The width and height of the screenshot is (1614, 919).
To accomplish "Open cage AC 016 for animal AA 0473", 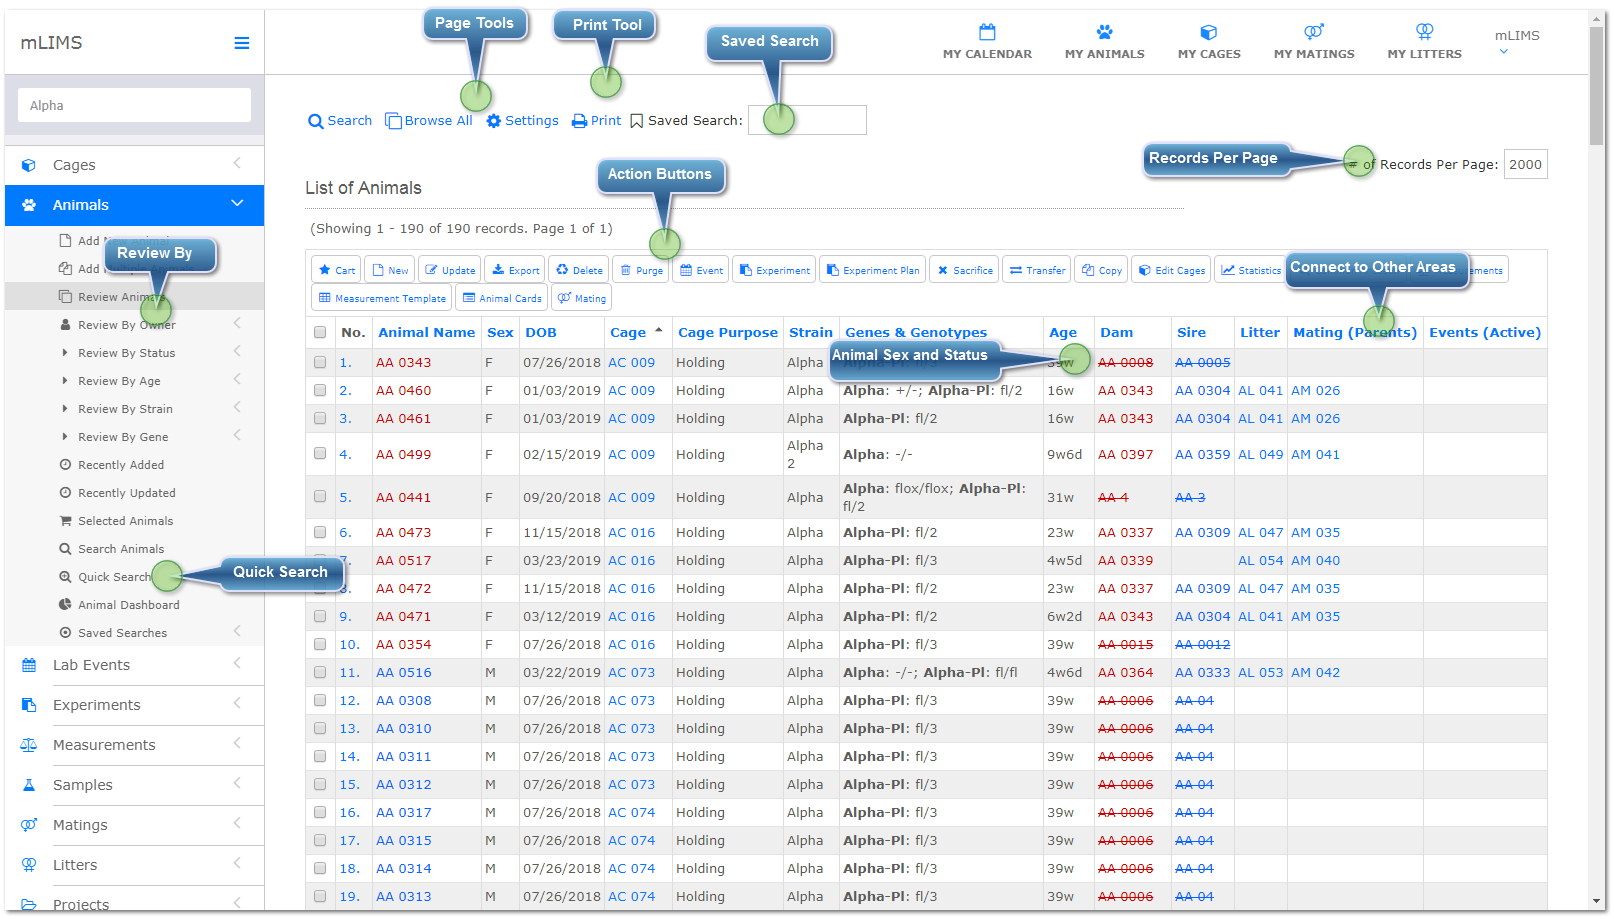I will pyautogui.click(x=632, y=533).
